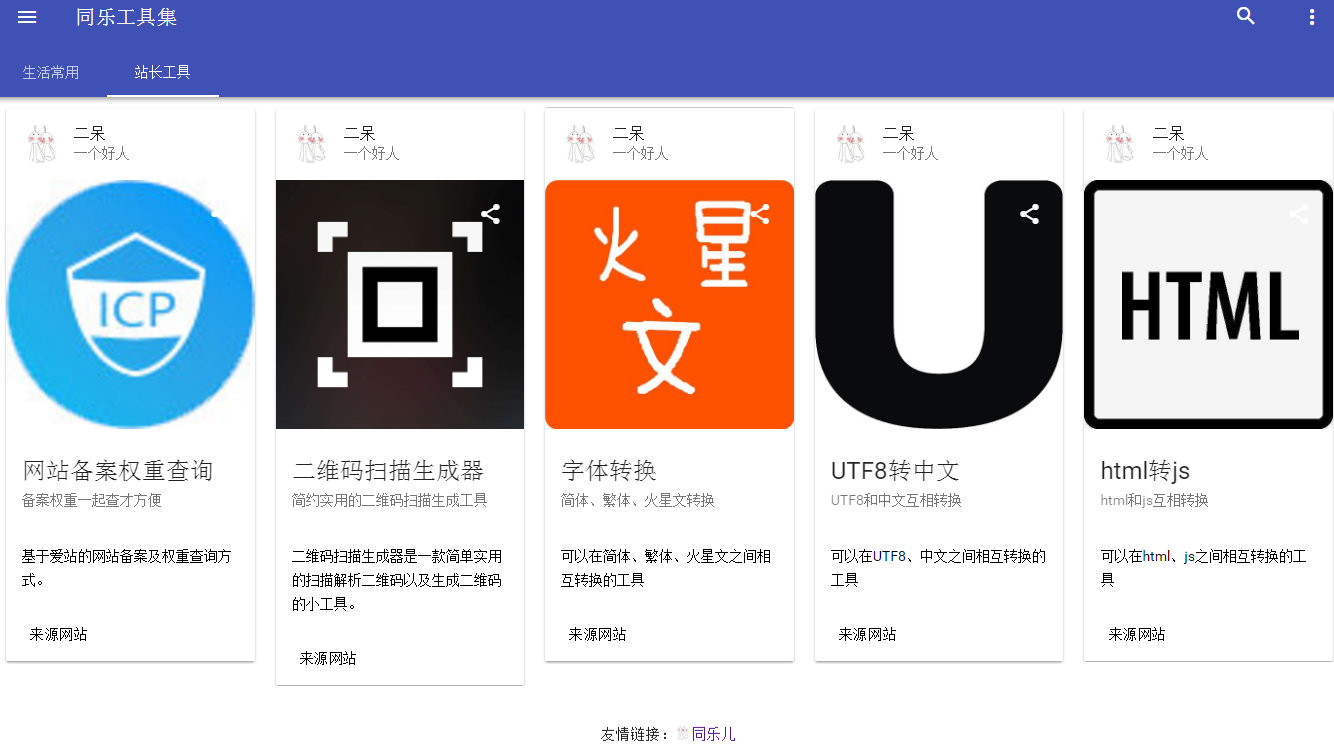The image size is (1334, 753).
Task: Share the 字体转换 card
Action: tap(759, 213)
